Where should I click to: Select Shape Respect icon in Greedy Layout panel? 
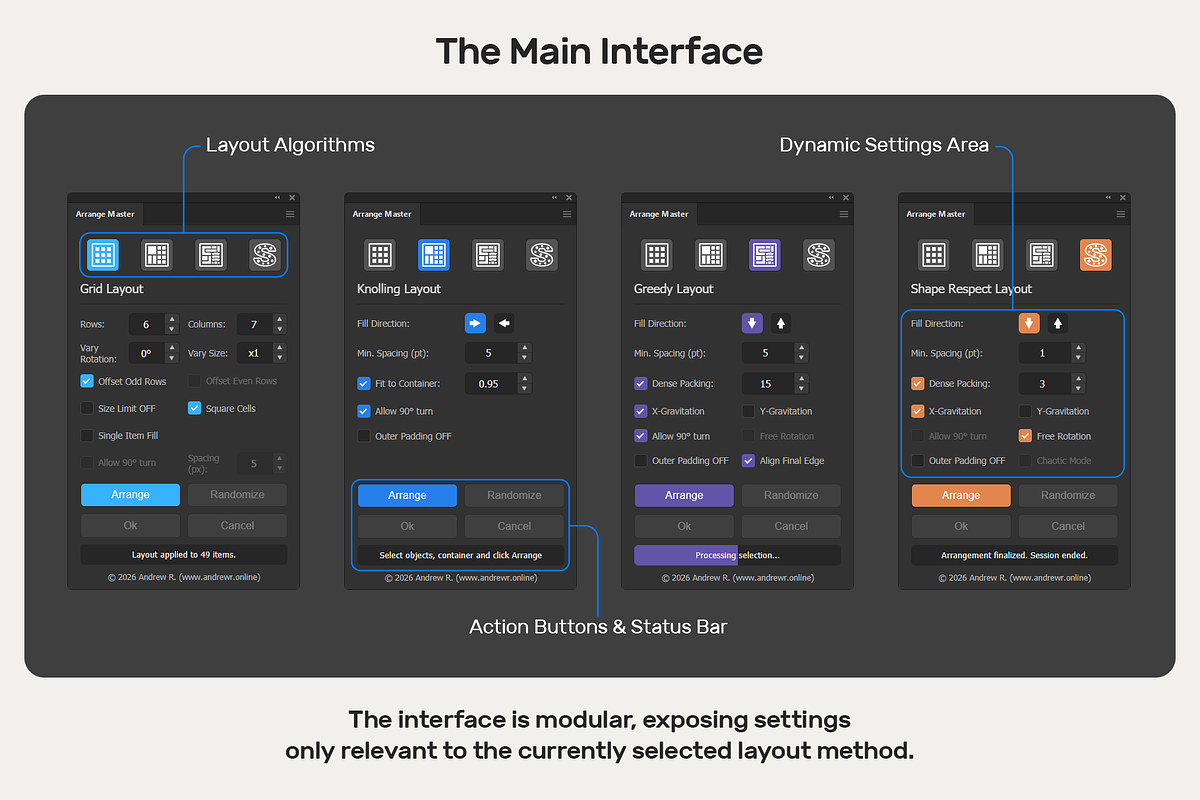[x=819, y=255]
